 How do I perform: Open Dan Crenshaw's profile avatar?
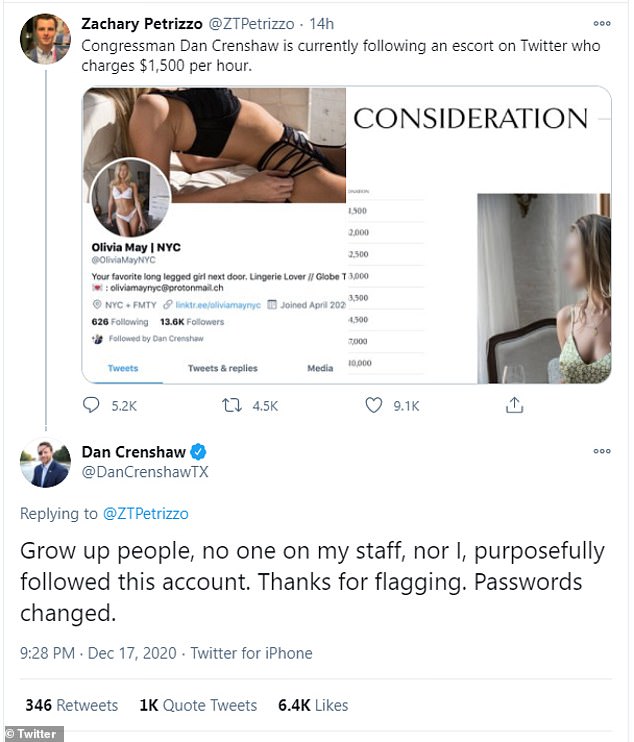coord(45,462)
